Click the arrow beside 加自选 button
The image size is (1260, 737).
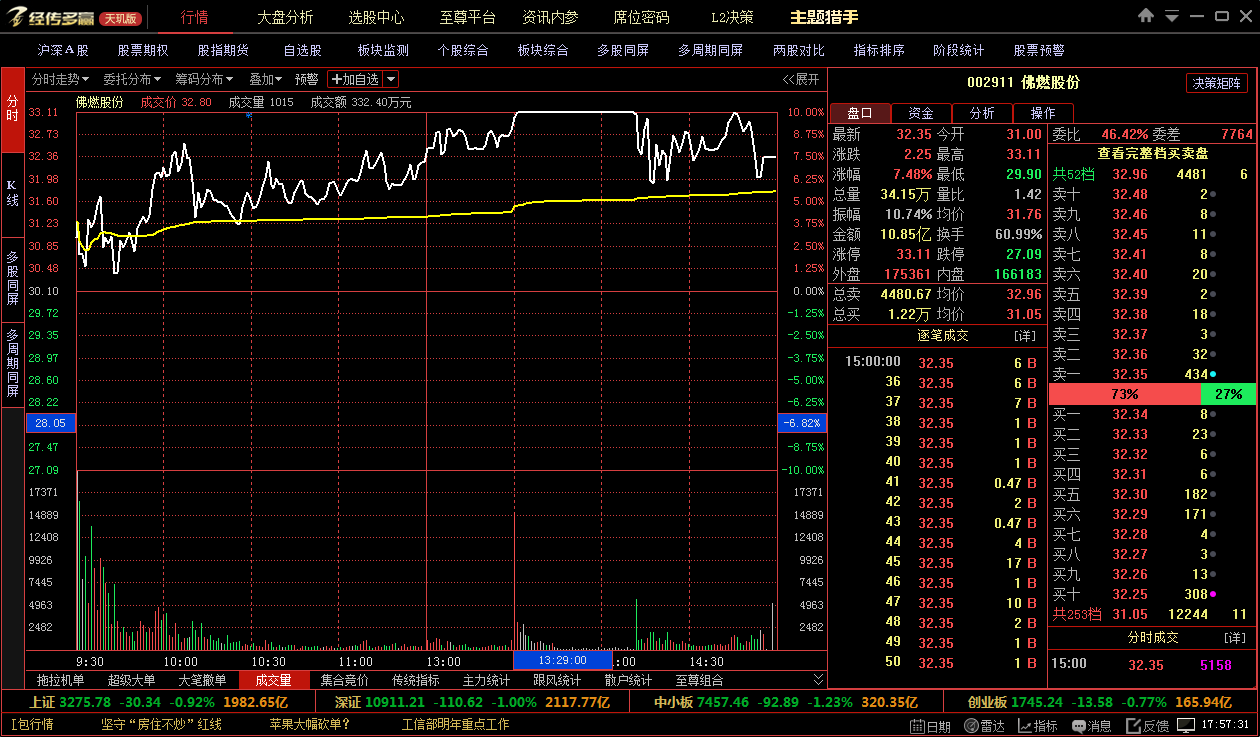click(391, 79)
